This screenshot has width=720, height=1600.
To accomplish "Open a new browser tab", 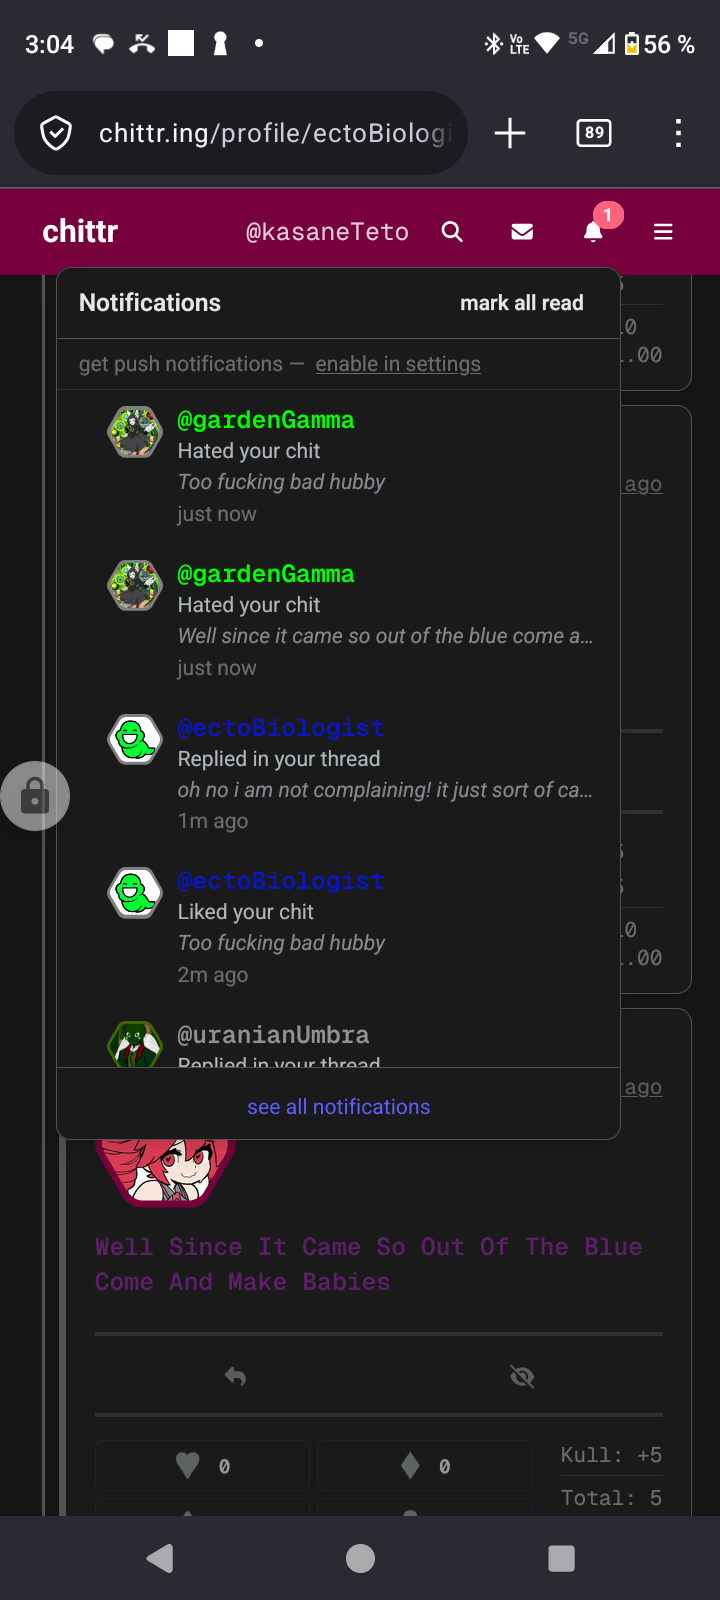I will [x=510, y=133].
